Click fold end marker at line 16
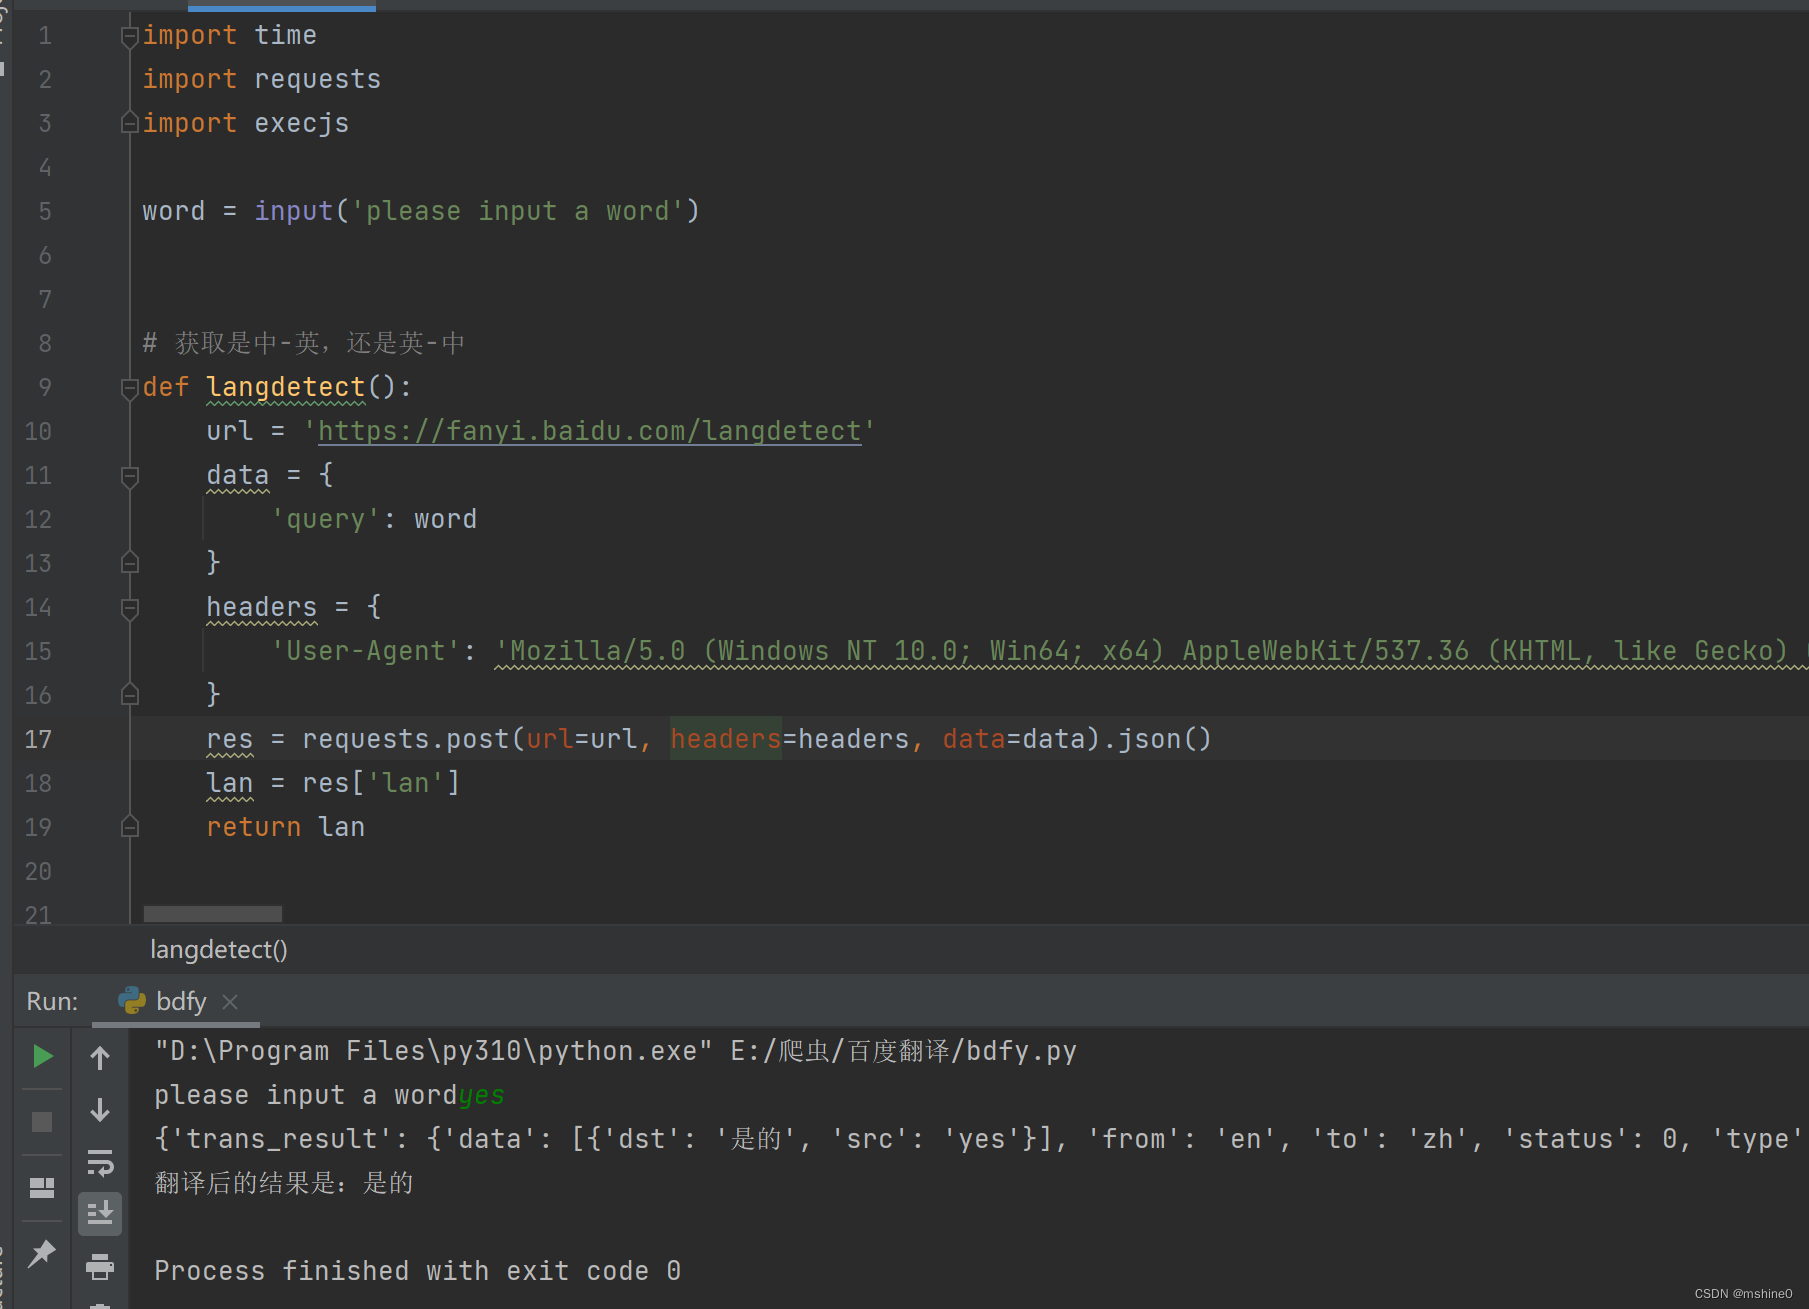The image size is (1809, 1309). tap(129, 695)
